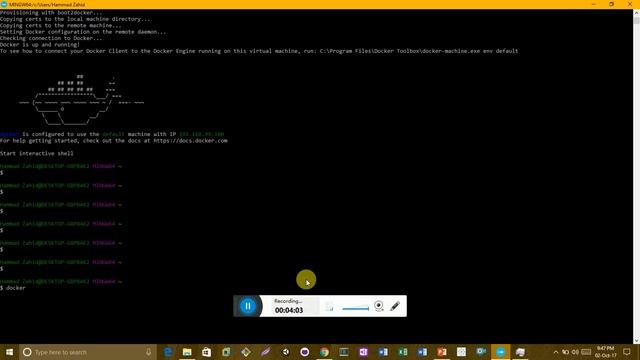
Task: Launch Microsoft Edge from taskbar
Action: 168,352
